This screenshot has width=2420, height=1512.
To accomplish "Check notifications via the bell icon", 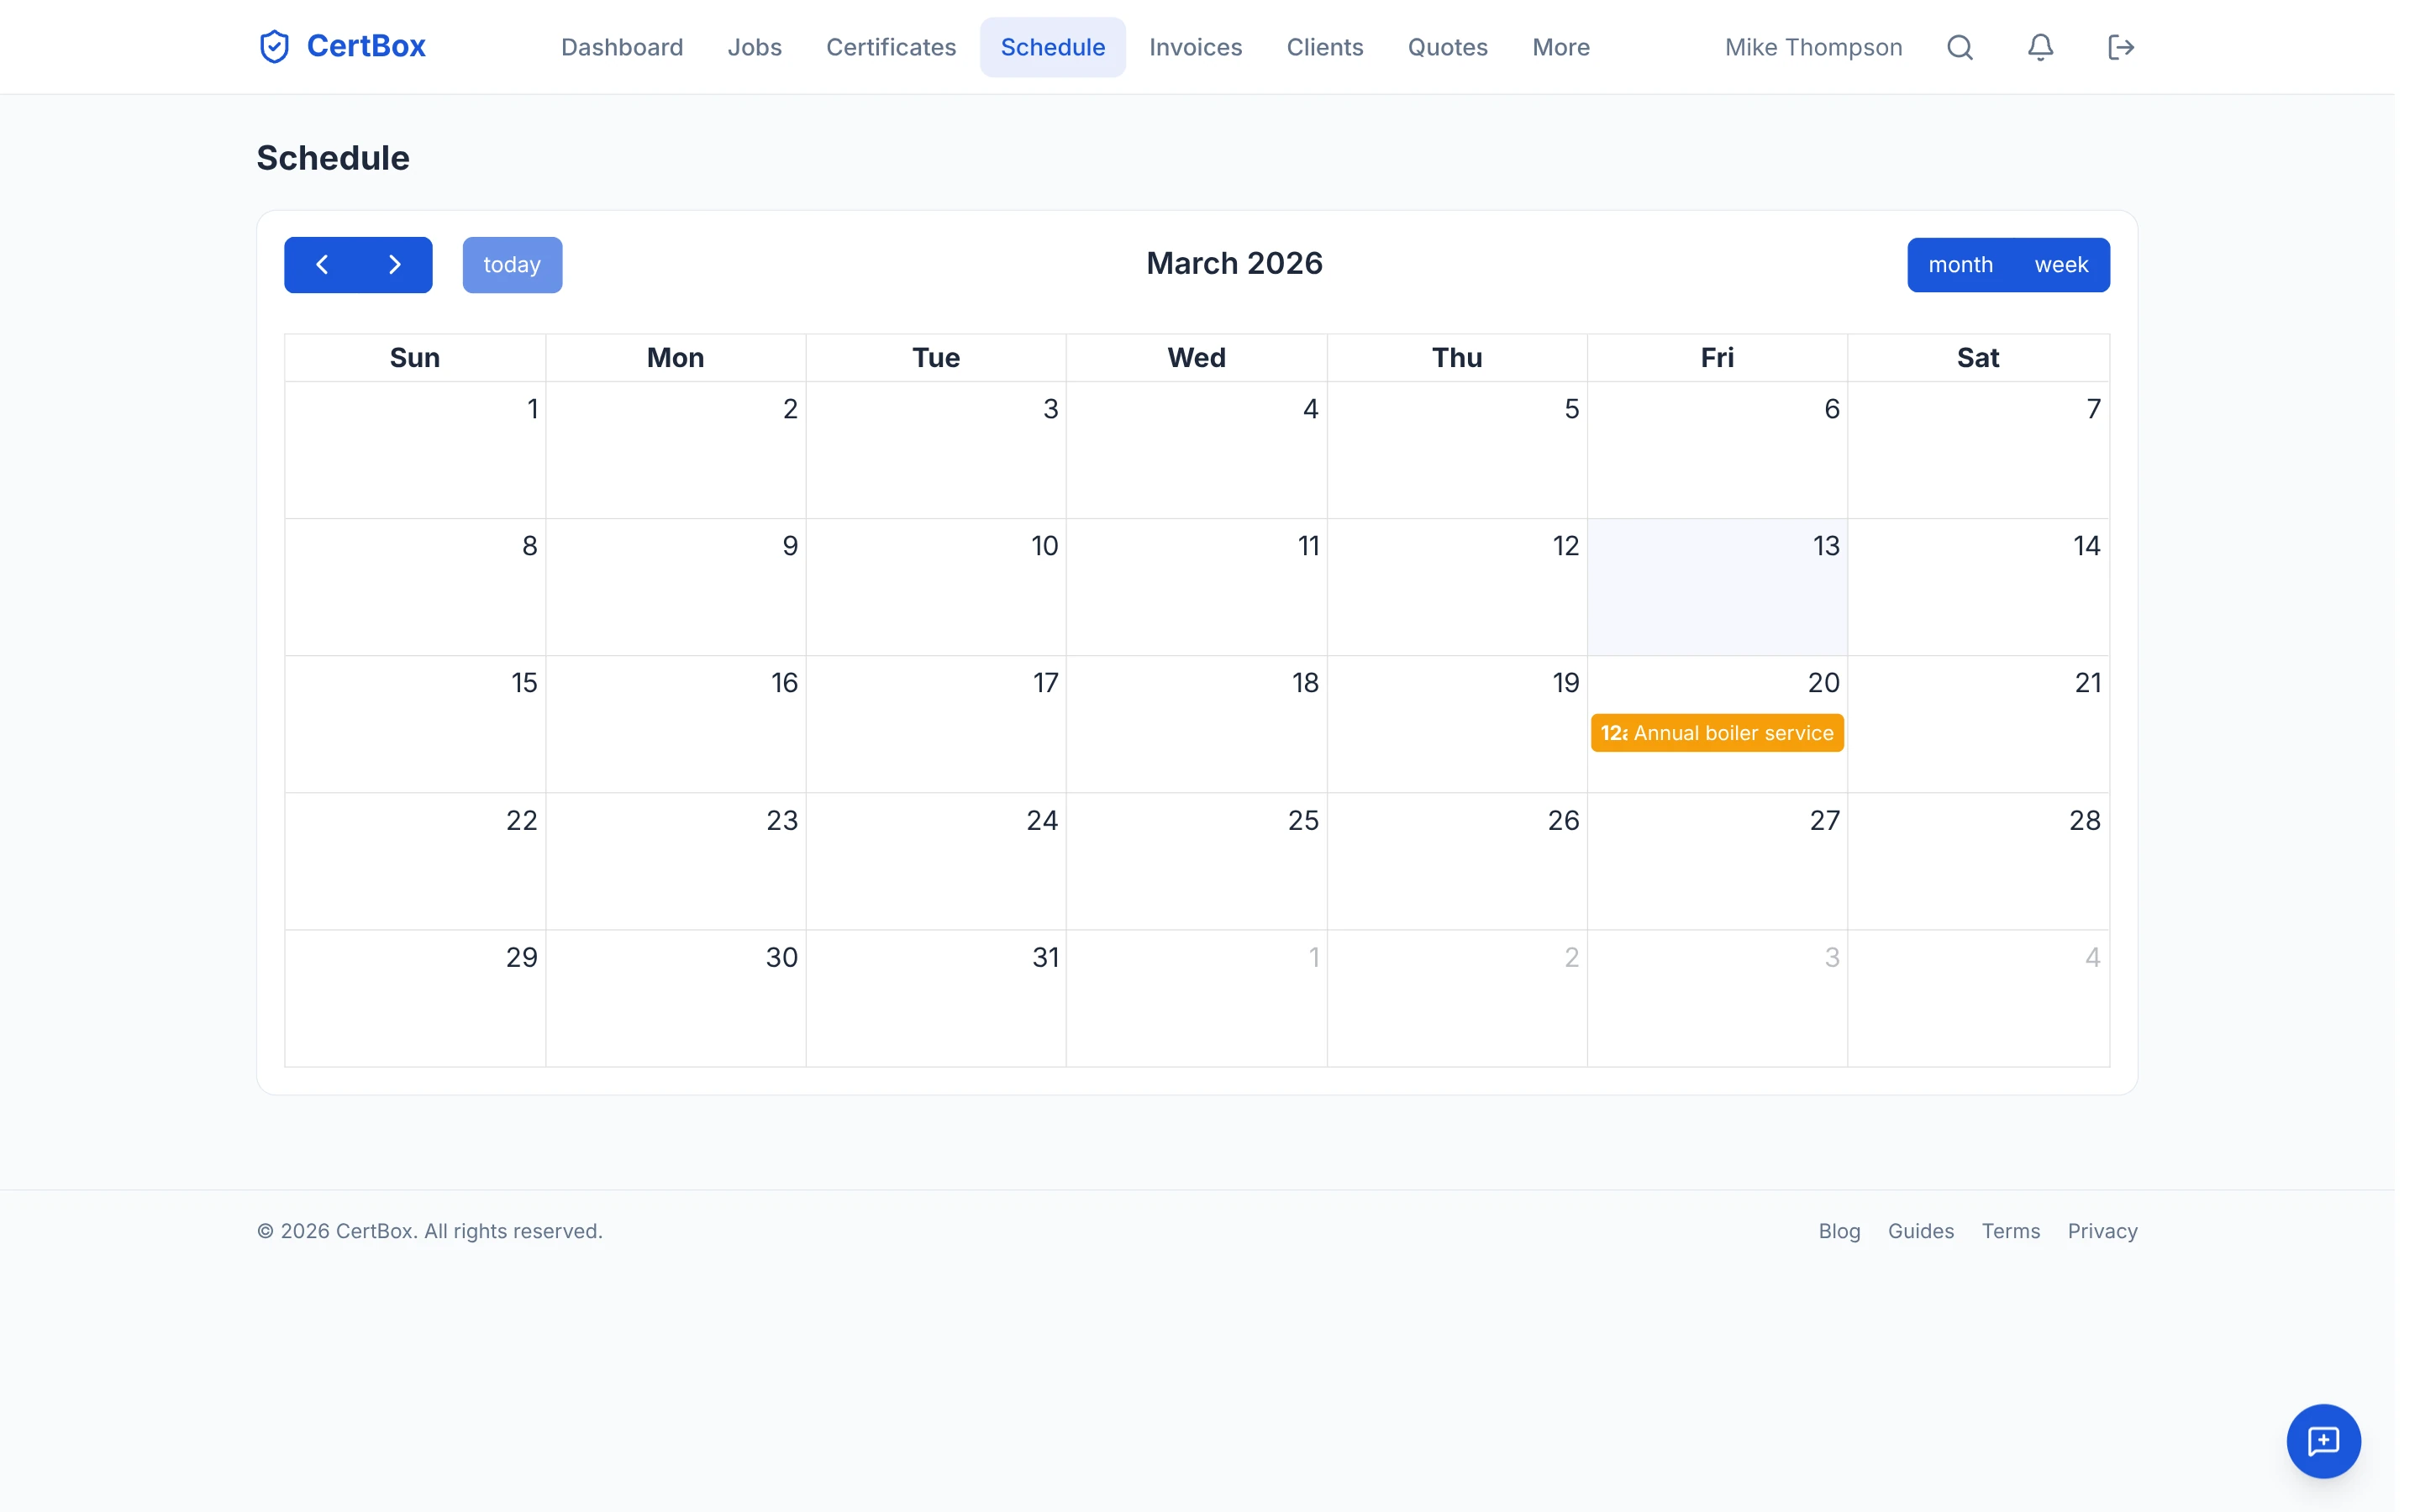I will 2039,46.
